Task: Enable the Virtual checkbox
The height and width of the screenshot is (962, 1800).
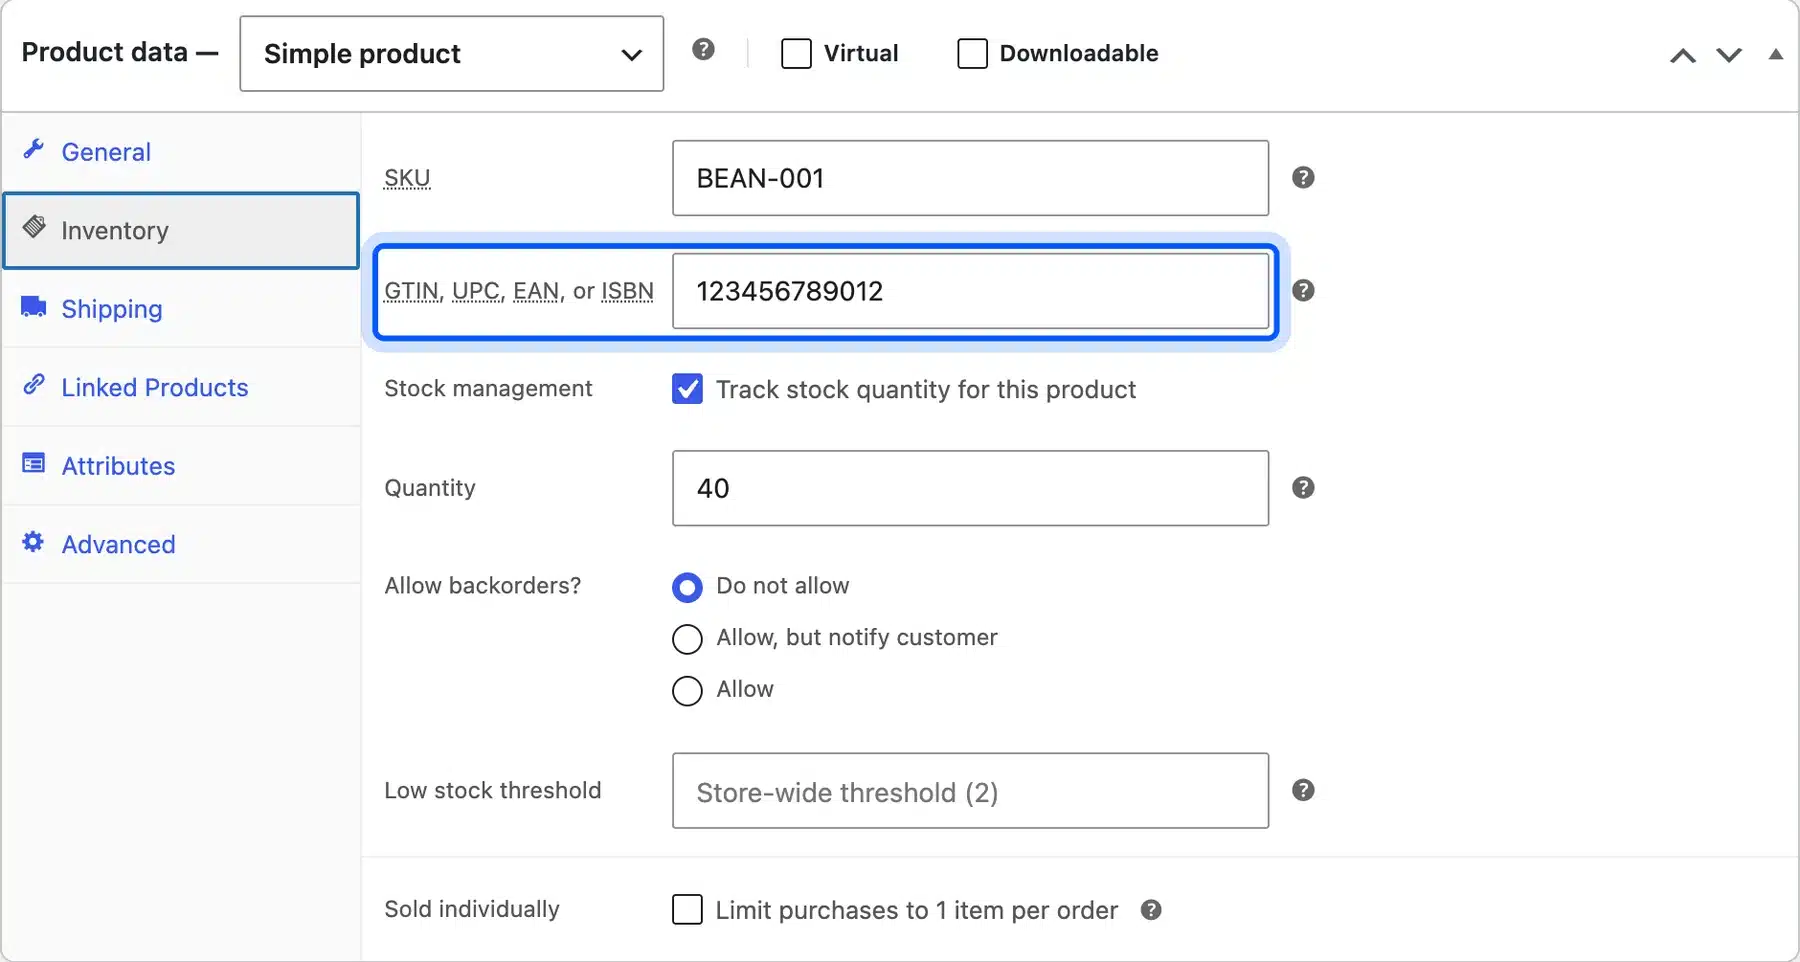Action: click(x=796, y=53)
